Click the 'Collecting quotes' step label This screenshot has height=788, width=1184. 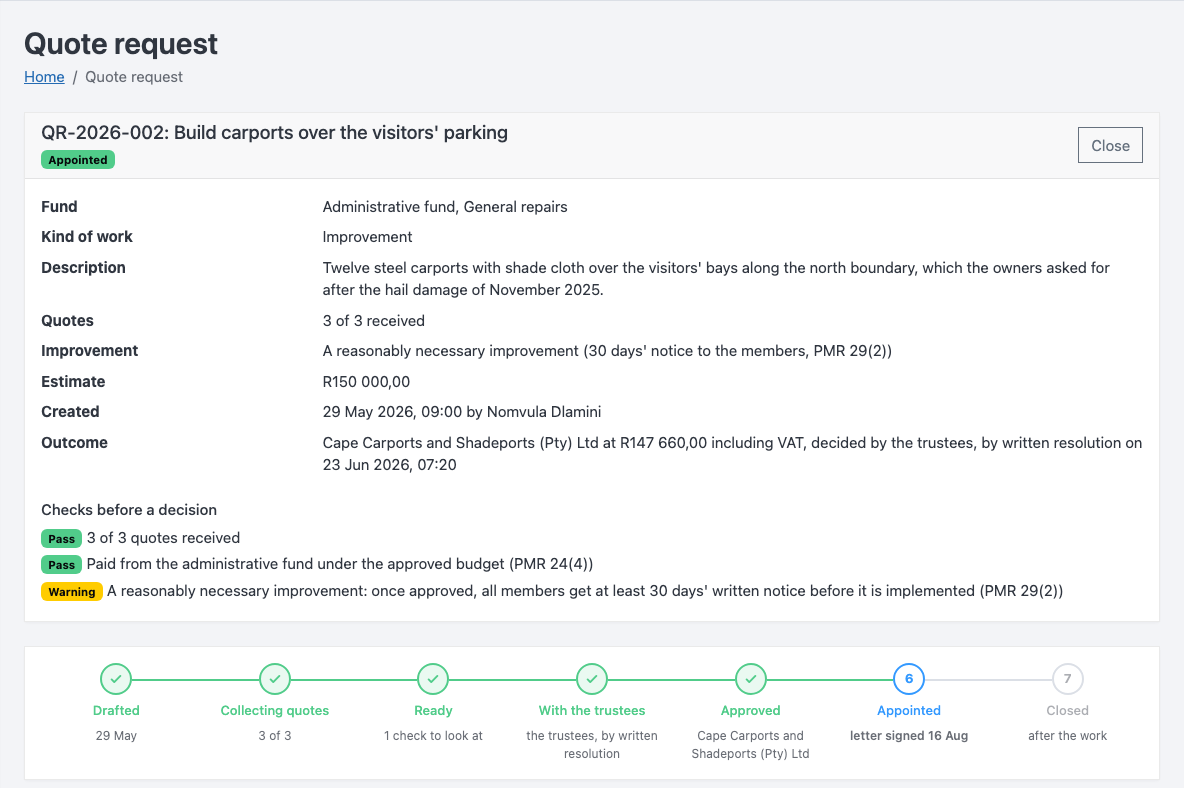click(x=275, y=710)
